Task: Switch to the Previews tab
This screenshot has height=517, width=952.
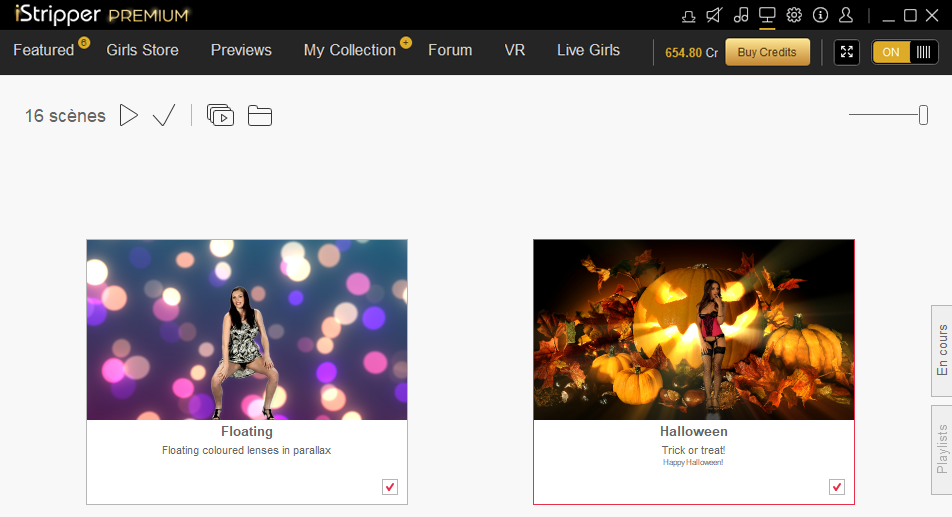Action: point(241,50)
